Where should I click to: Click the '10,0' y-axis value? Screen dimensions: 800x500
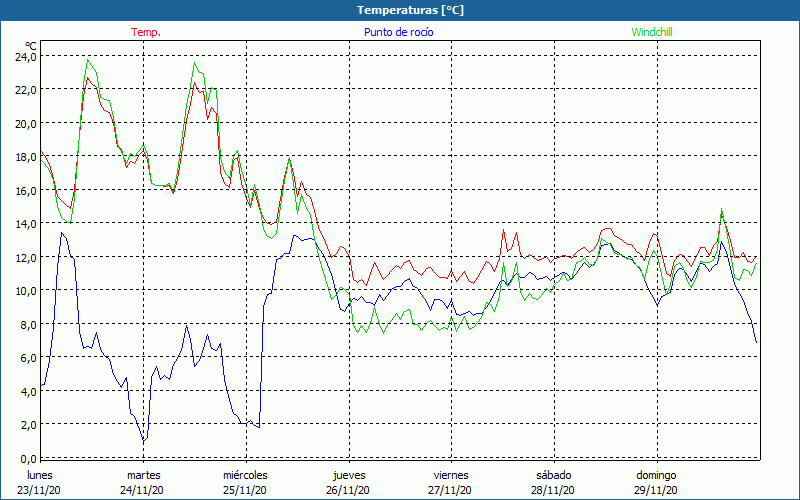point(26,291)
